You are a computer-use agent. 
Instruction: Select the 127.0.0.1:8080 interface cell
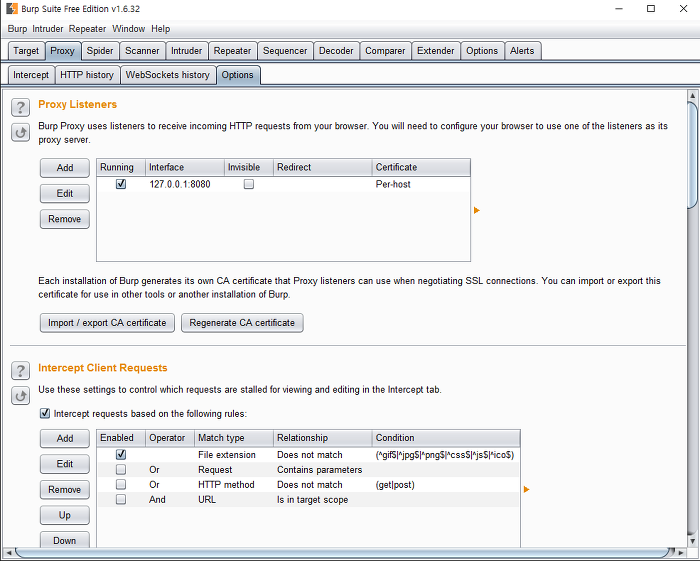[185, 184]
